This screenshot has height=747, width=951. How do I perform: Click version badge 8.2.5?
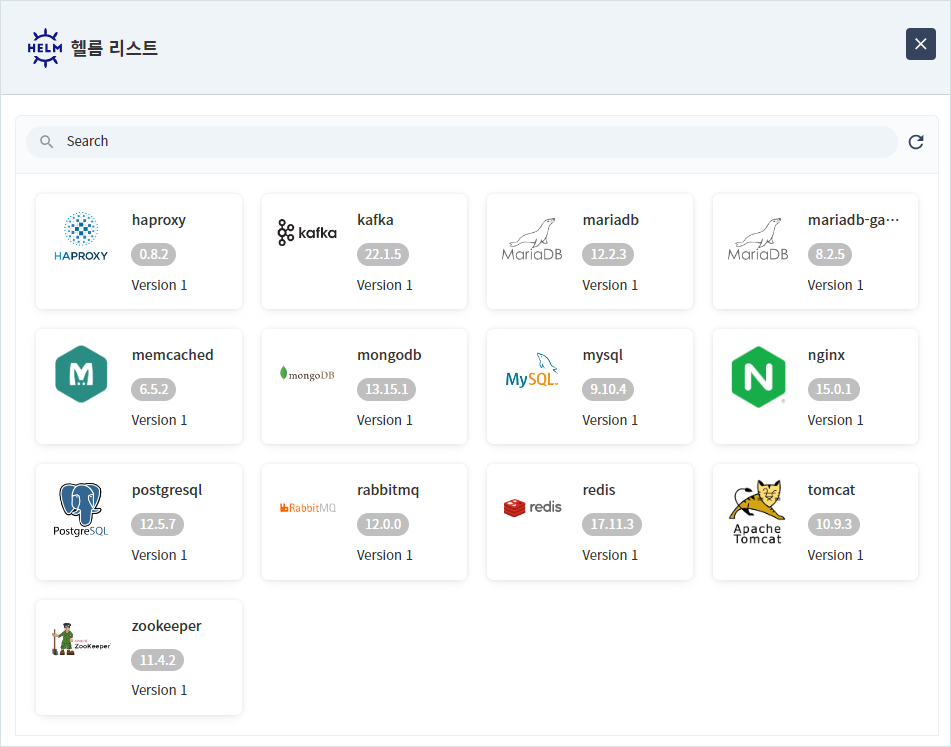coord(830,254)
